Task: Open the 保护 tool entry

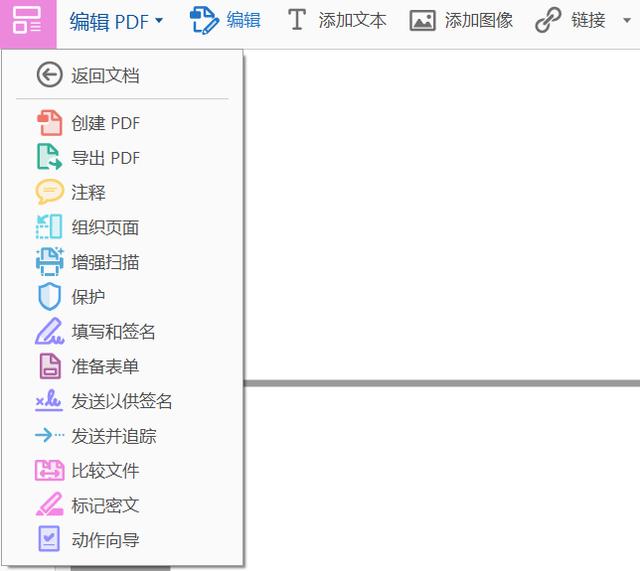Action: coord(88,297)
